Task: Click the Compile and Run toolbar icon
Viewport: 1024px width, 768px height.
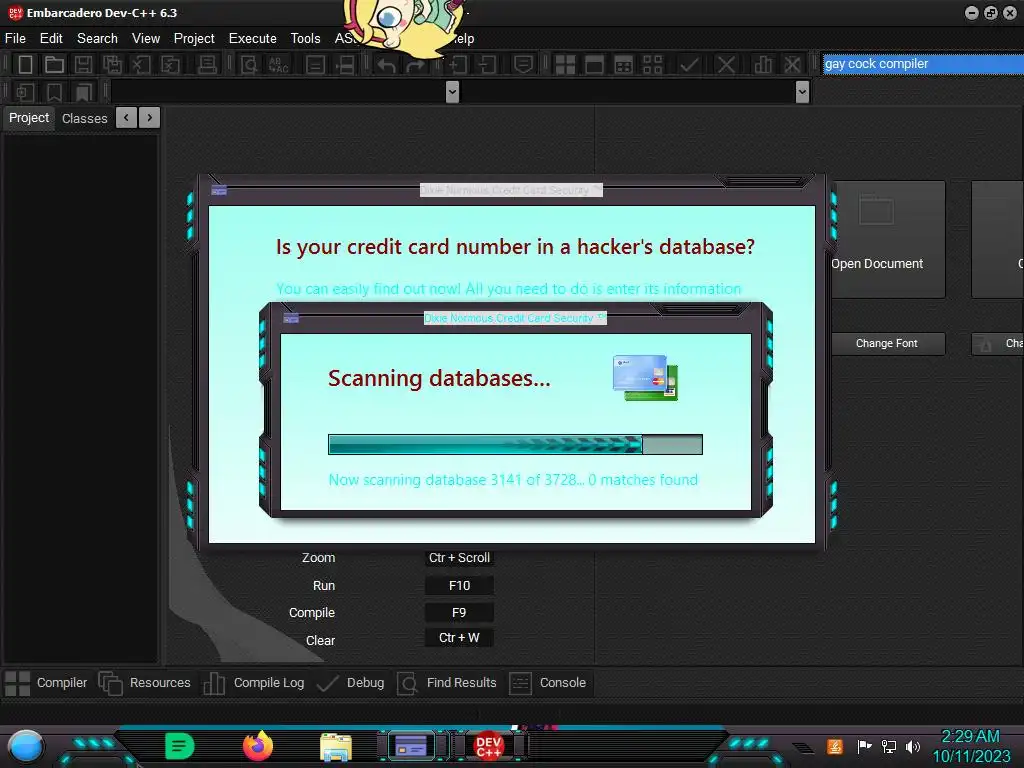Action: (624, 65)
